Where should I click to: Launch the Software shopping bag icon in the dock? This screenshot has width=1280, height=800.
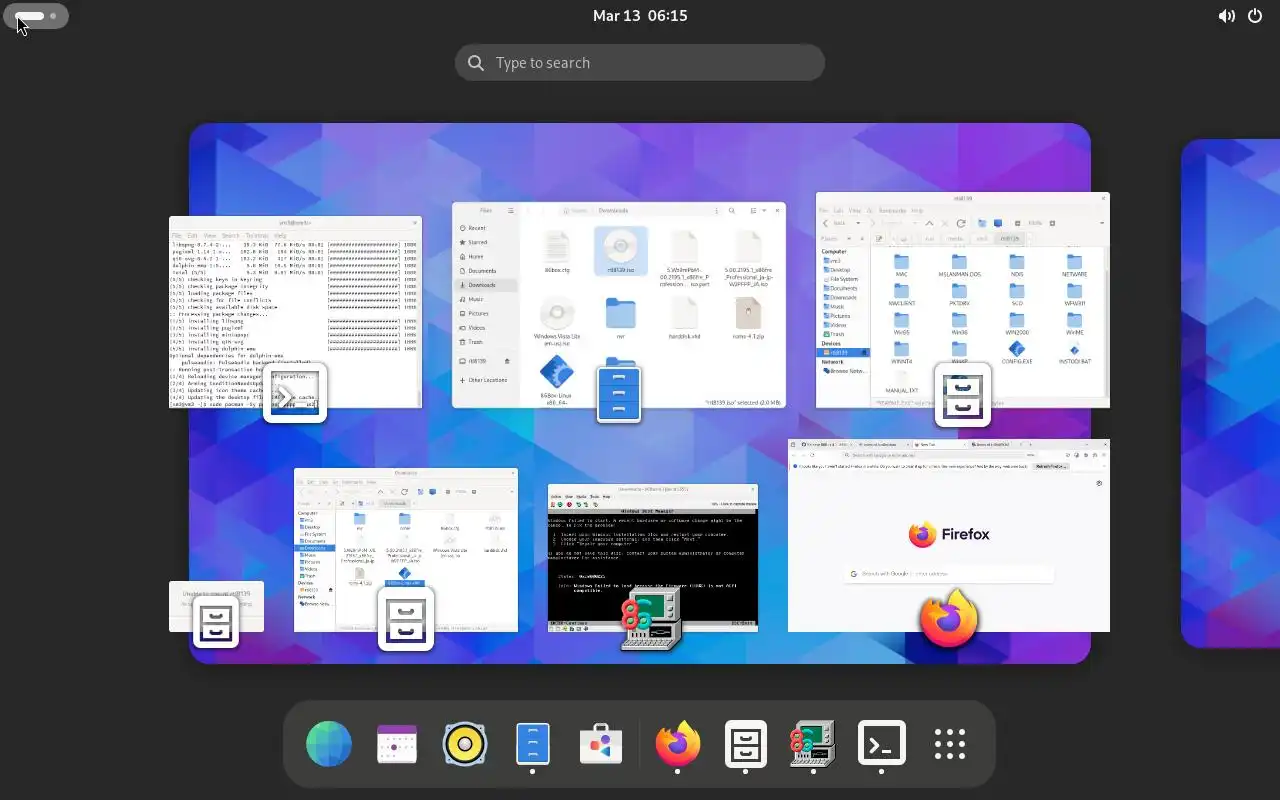(601, 745)
